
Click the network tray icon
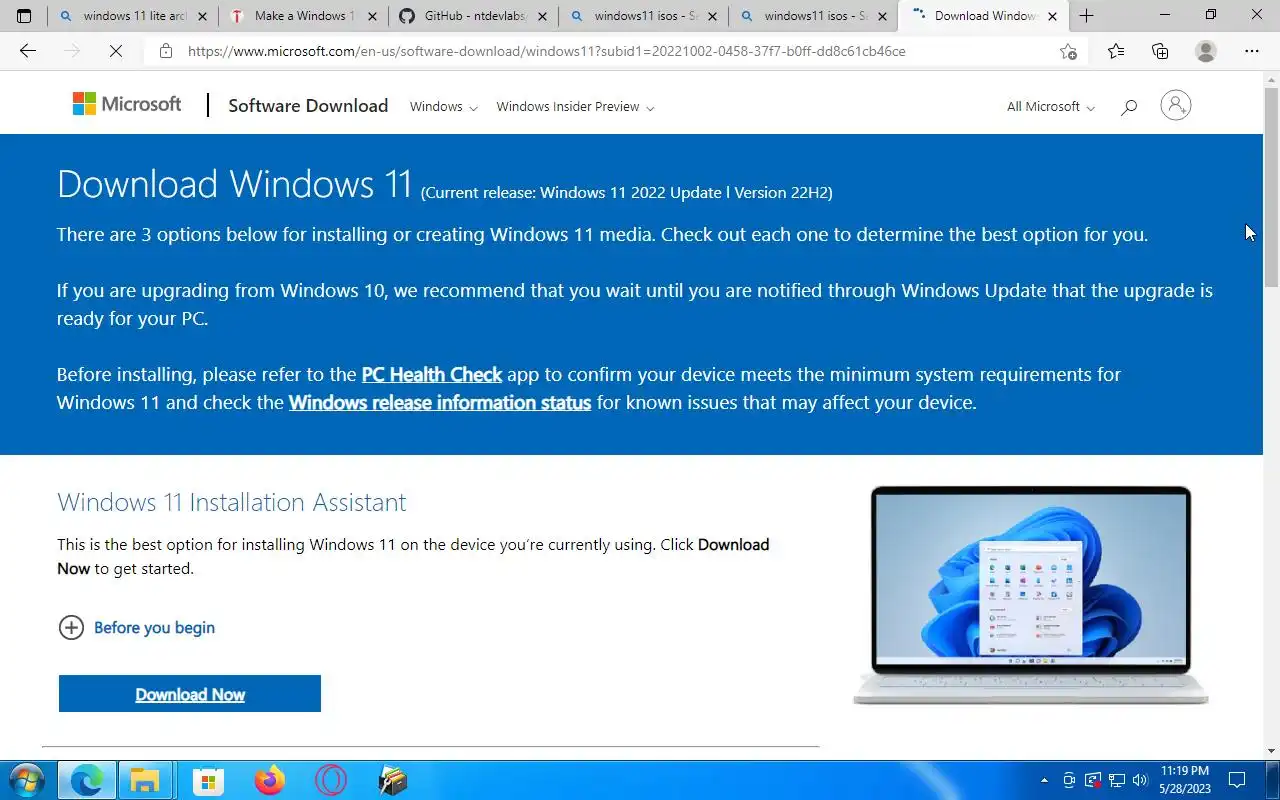(x=1117, y=780)
